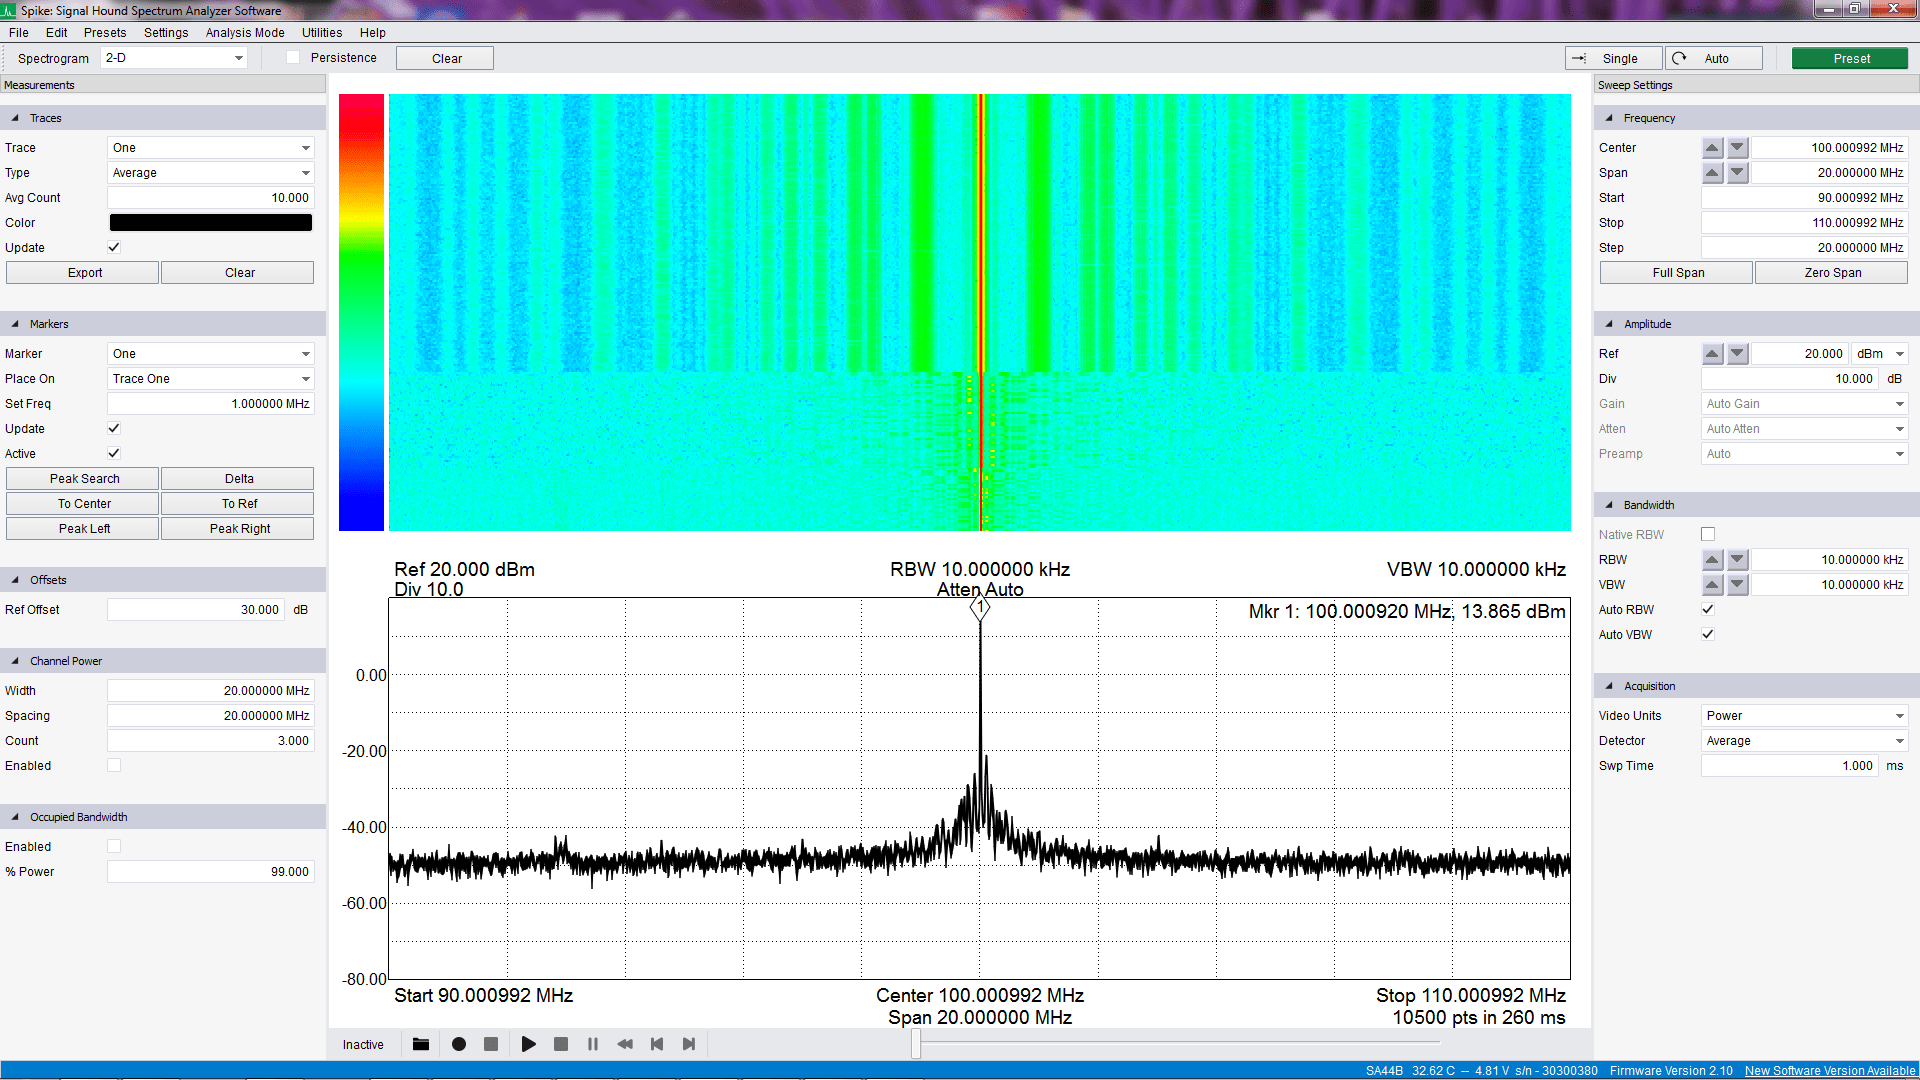Change the trace color swatch
This screenshot has height=1080, width=1920.
pos(210,222)
